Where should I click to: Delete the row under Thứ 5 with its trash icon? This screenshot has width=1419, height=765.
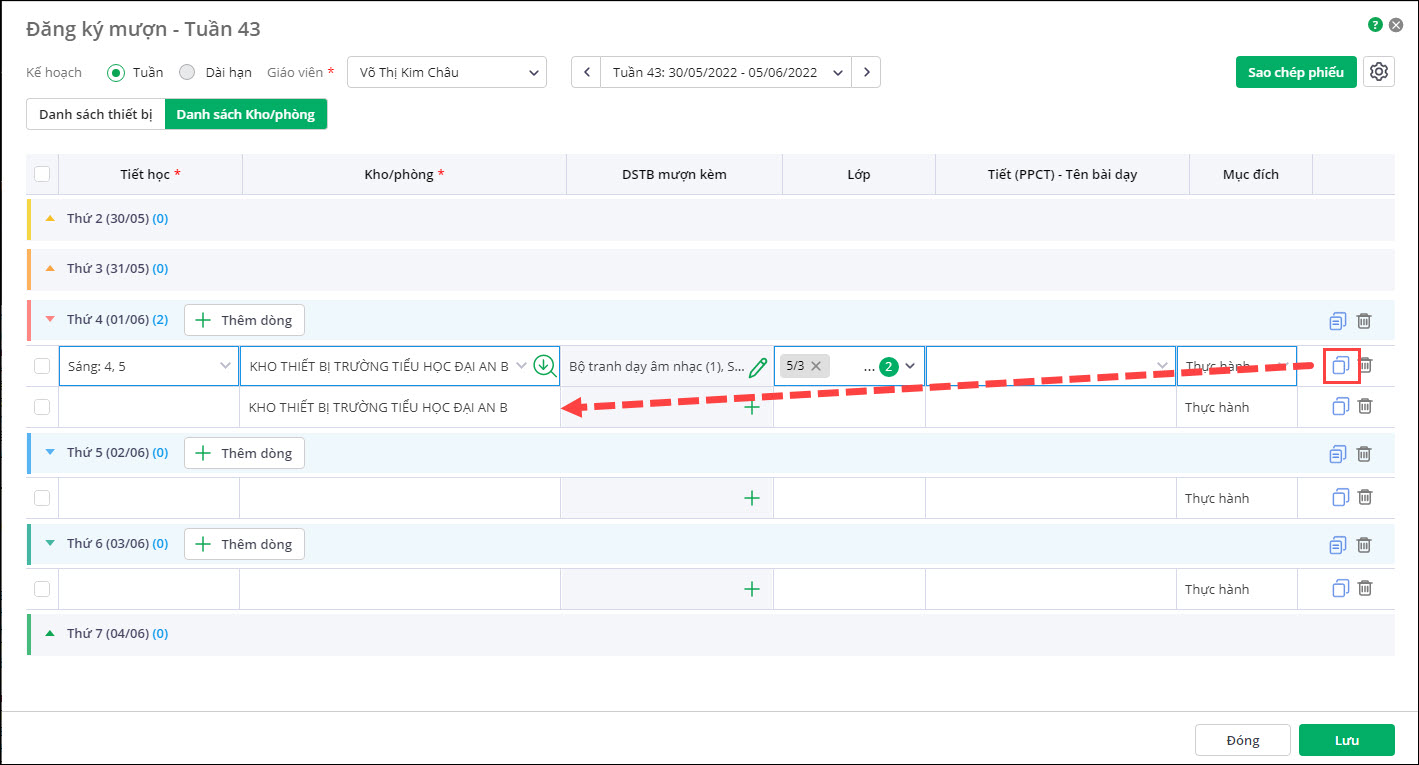[1365, 498]
